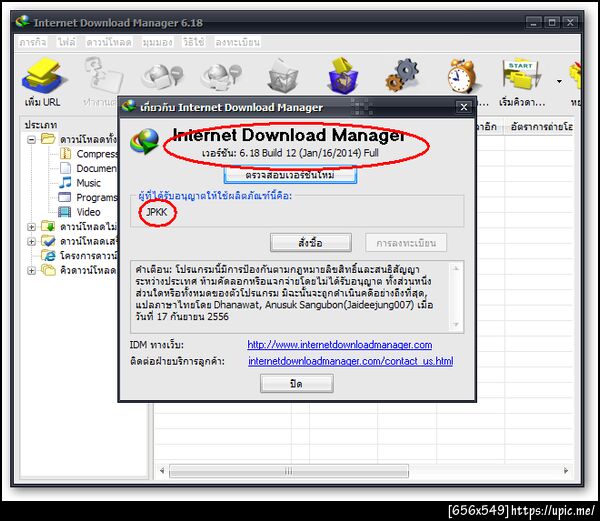
Task: Click the สั่งซื้อ (Order) button
Action: point(310,243)
